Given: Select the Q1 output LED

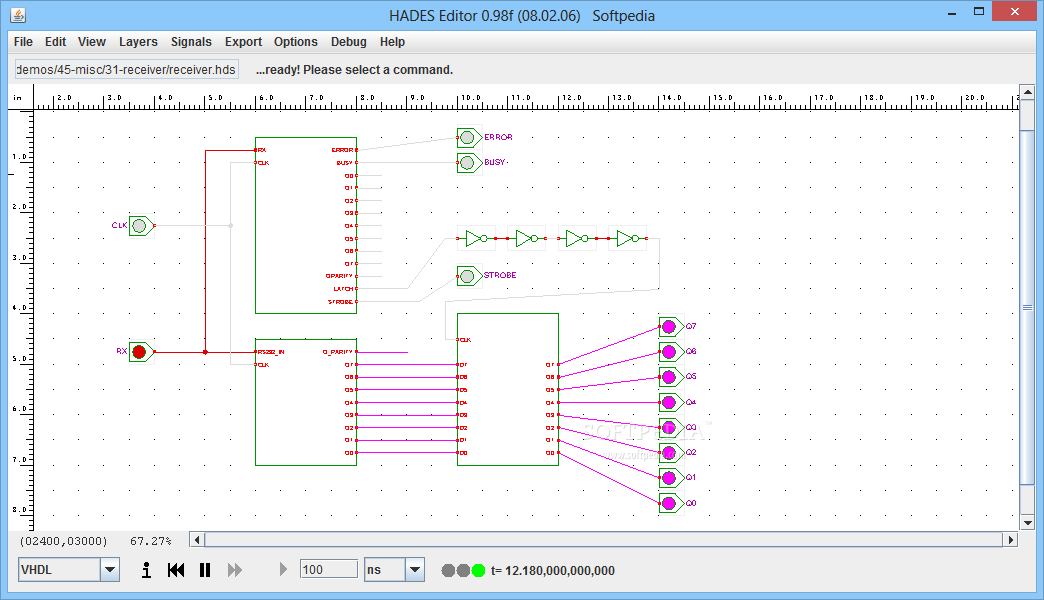Looking at the screenshot, I should click(670, 478).
